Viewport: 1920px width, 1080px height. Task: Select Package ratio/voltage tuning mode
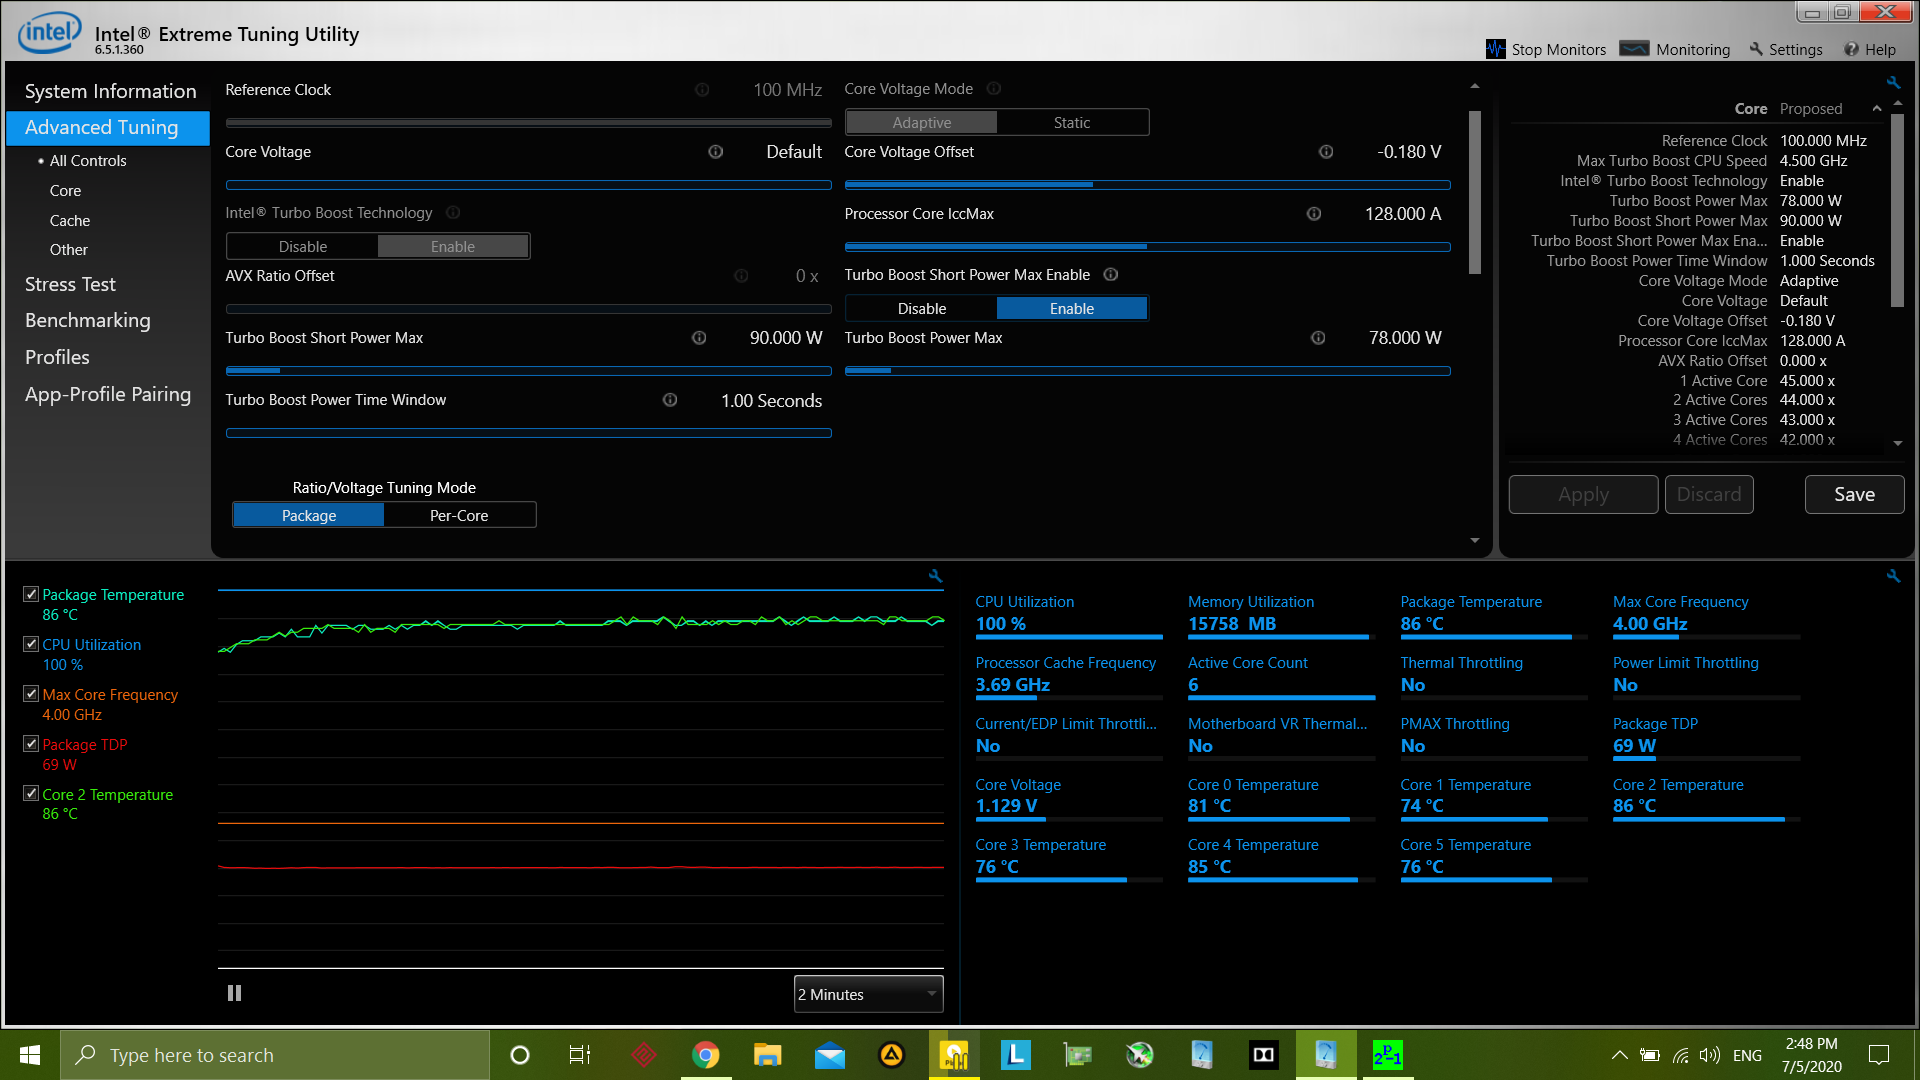click(x=309, y=515)
